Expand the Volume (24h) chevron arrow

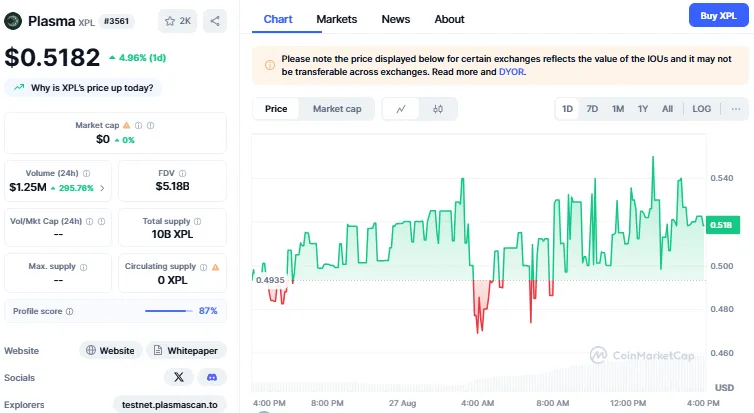tap(101, 187)
